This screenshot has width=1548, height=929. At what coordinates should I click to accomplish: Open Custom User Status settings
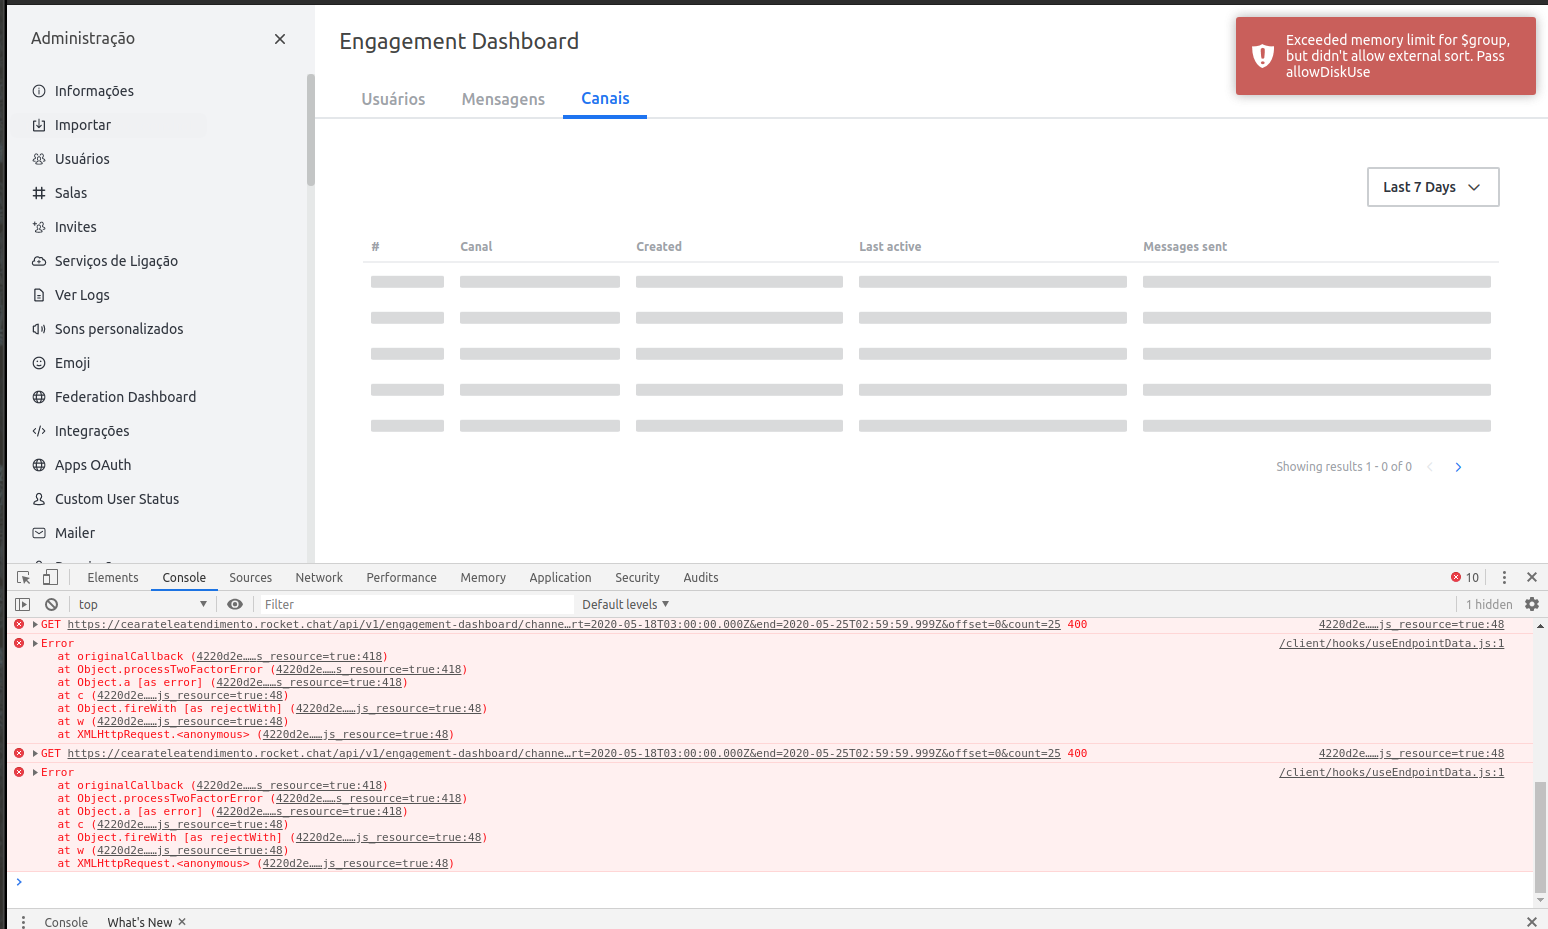(x=116, y=498)
